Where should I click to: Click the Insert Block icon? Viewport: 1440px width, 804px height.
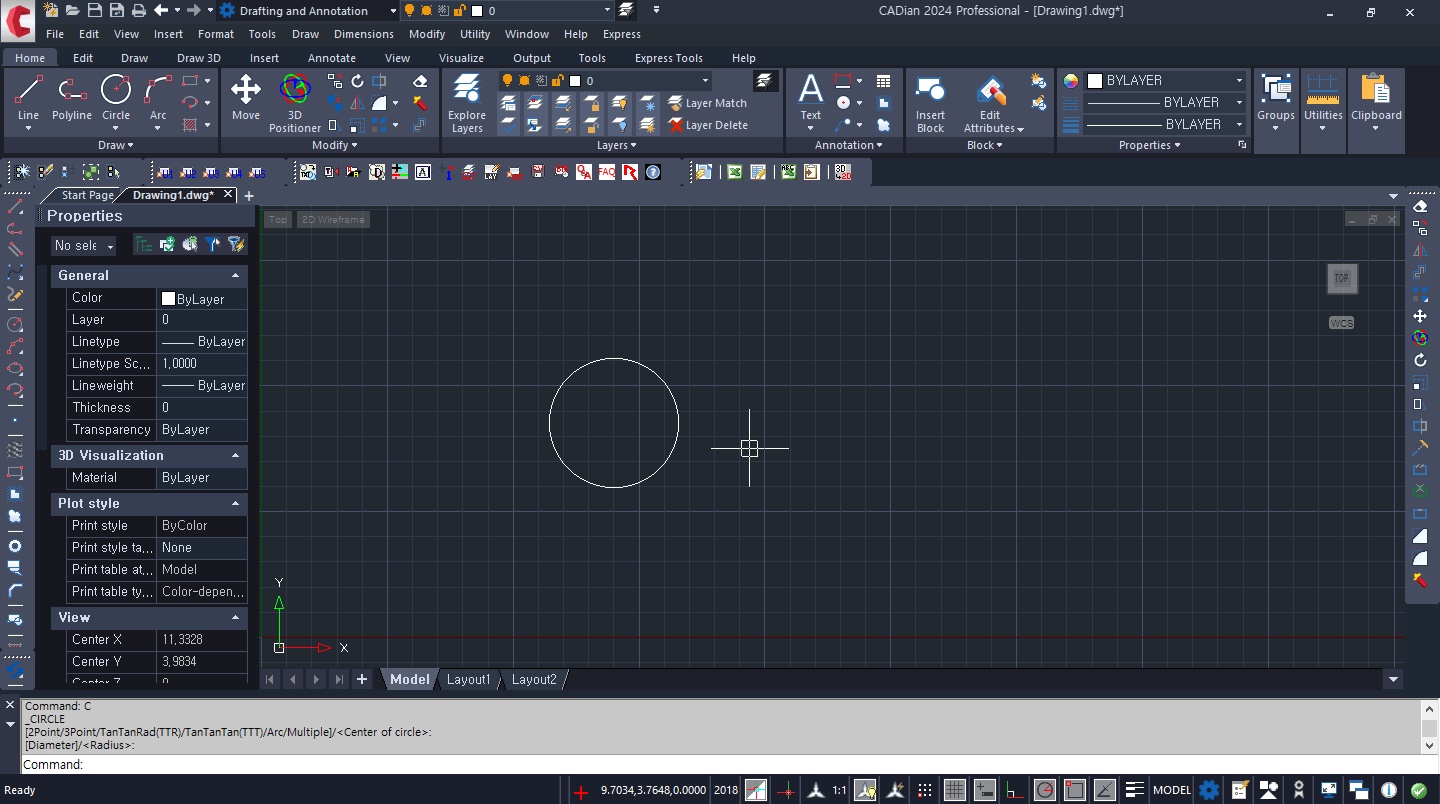click(x=930, y=102)
